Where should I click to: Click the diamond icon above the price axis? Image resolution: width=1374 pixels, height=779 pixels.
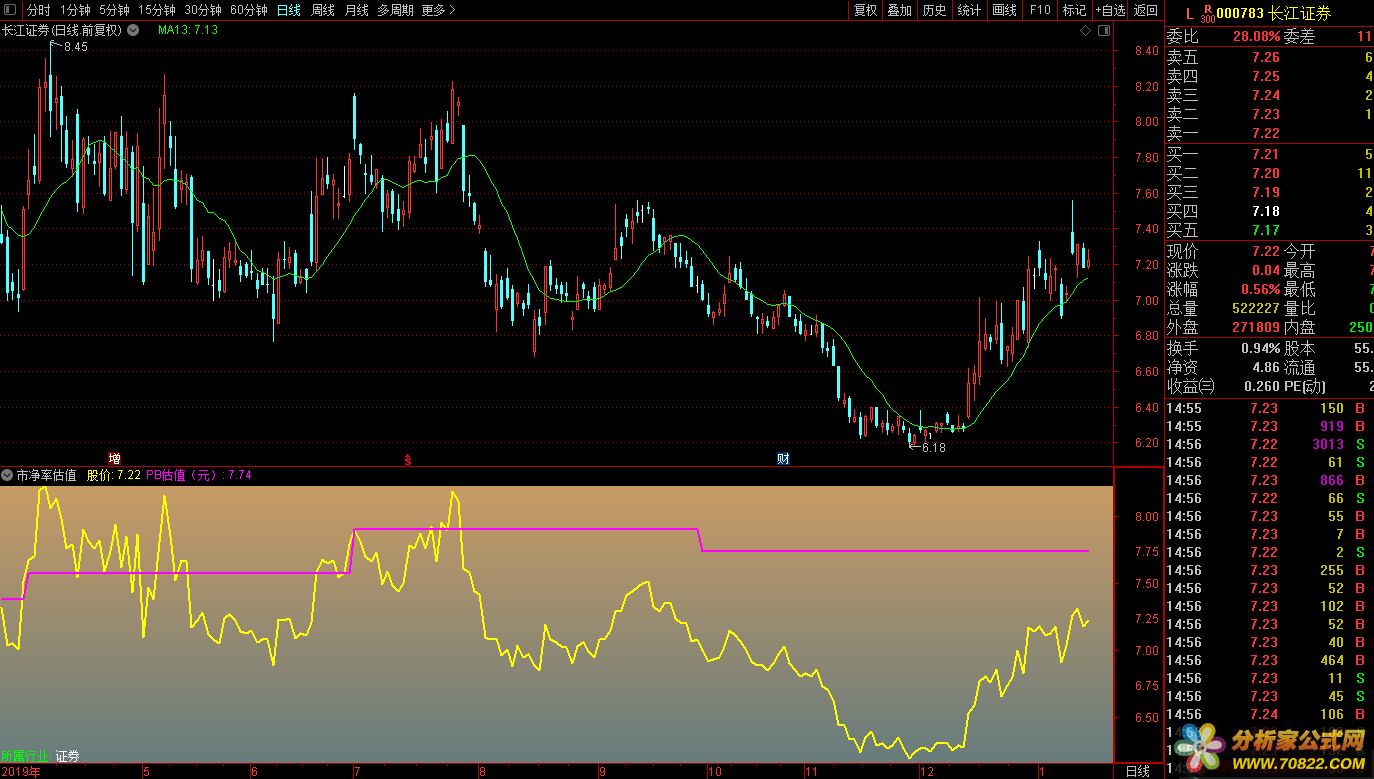[x=1085, y=31]
